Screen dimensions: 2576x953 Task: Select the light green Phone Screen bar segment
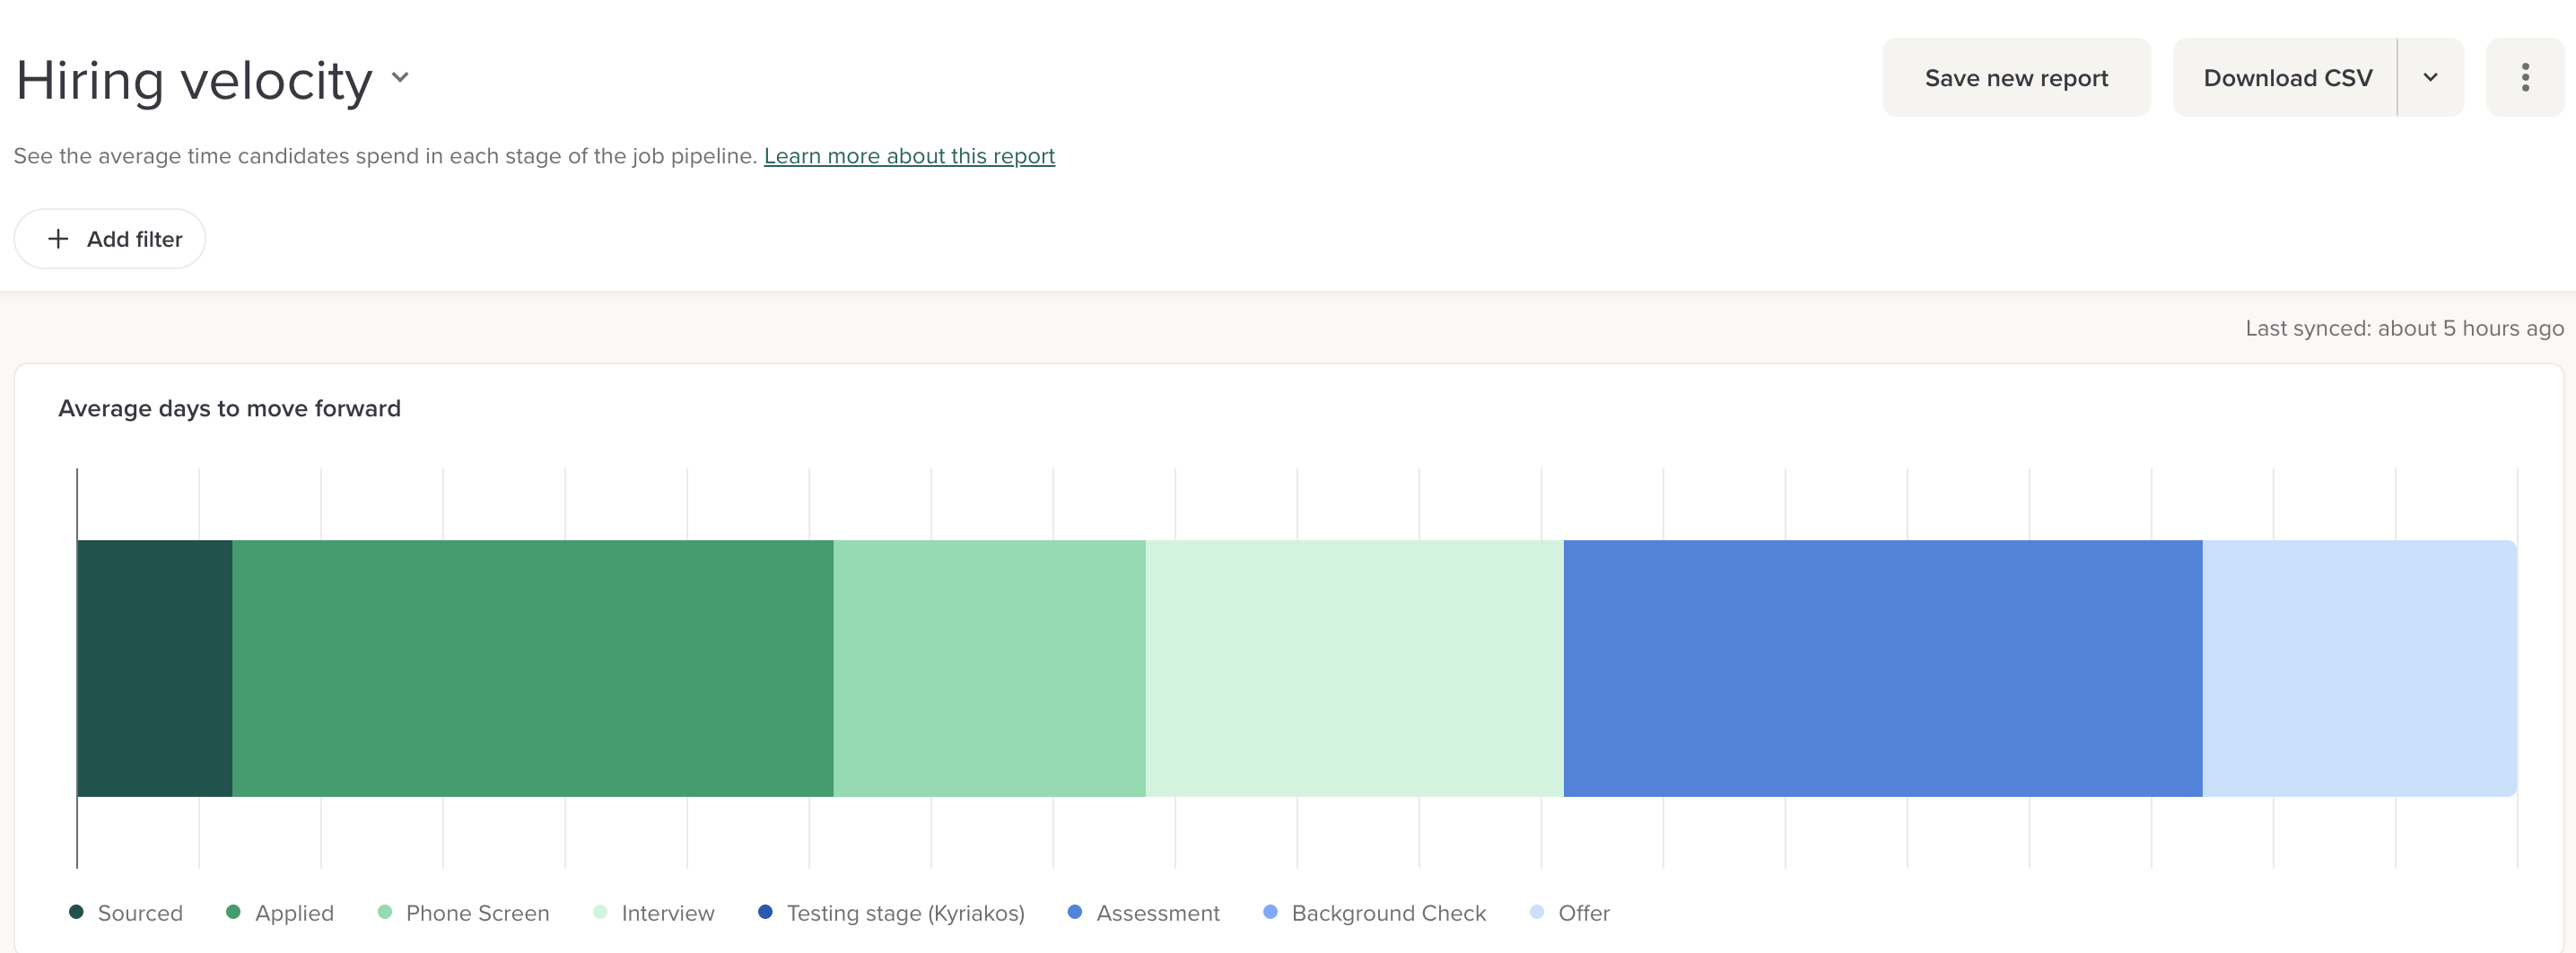pos(989,668)
